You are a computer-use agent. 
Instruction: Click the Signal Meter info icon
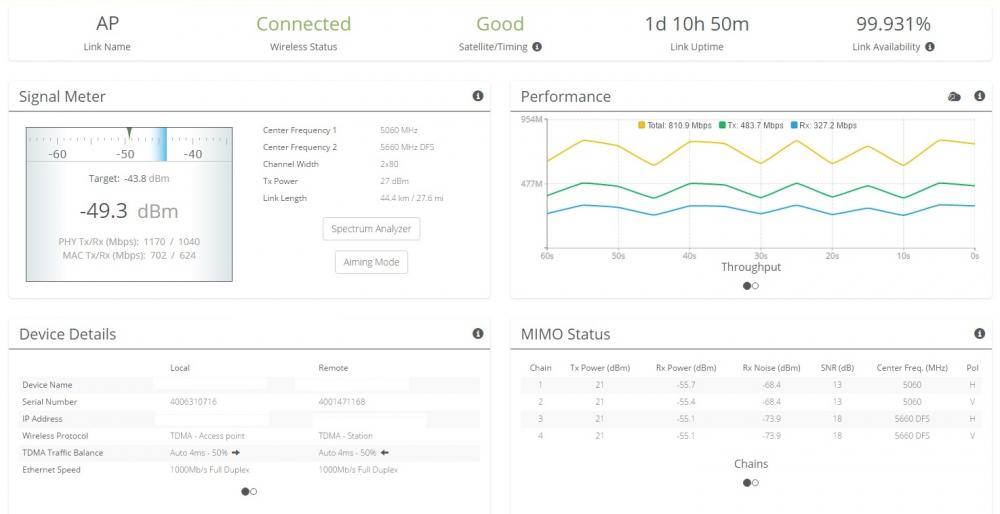(478, 96)
